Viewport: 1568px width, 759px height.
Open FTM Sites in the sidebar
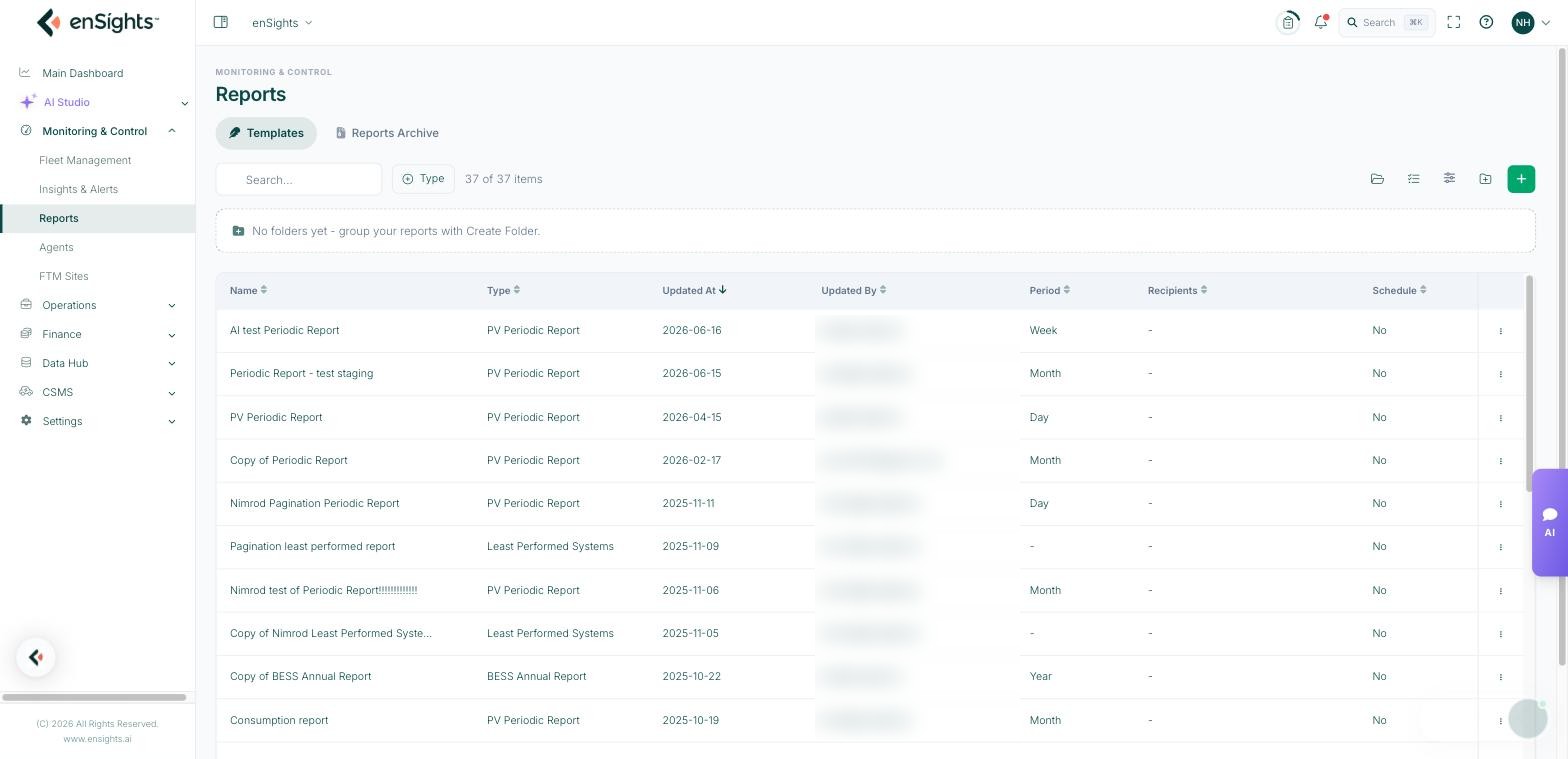(x=64, y=276)
